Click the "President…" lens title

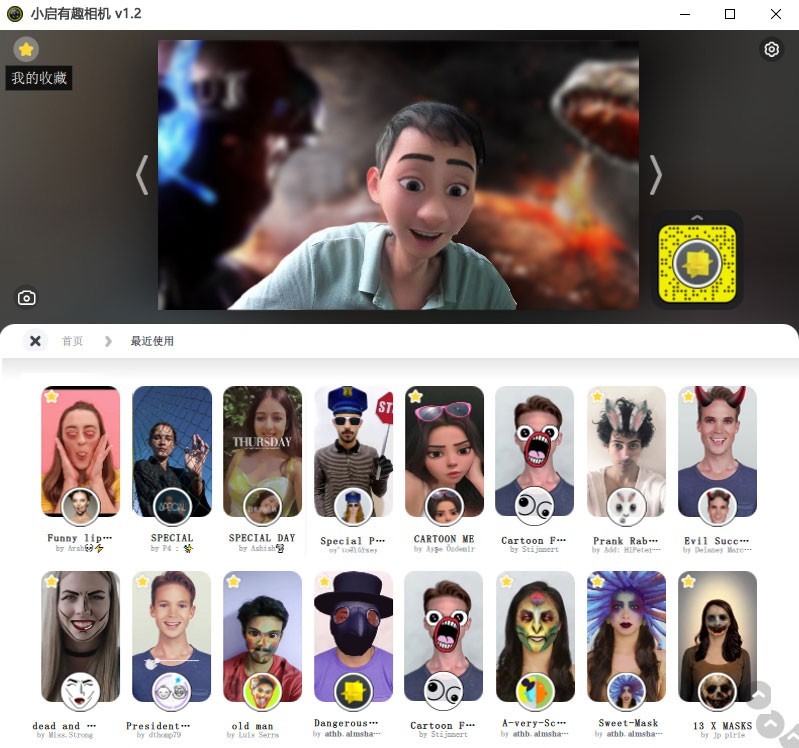(158, 726)
